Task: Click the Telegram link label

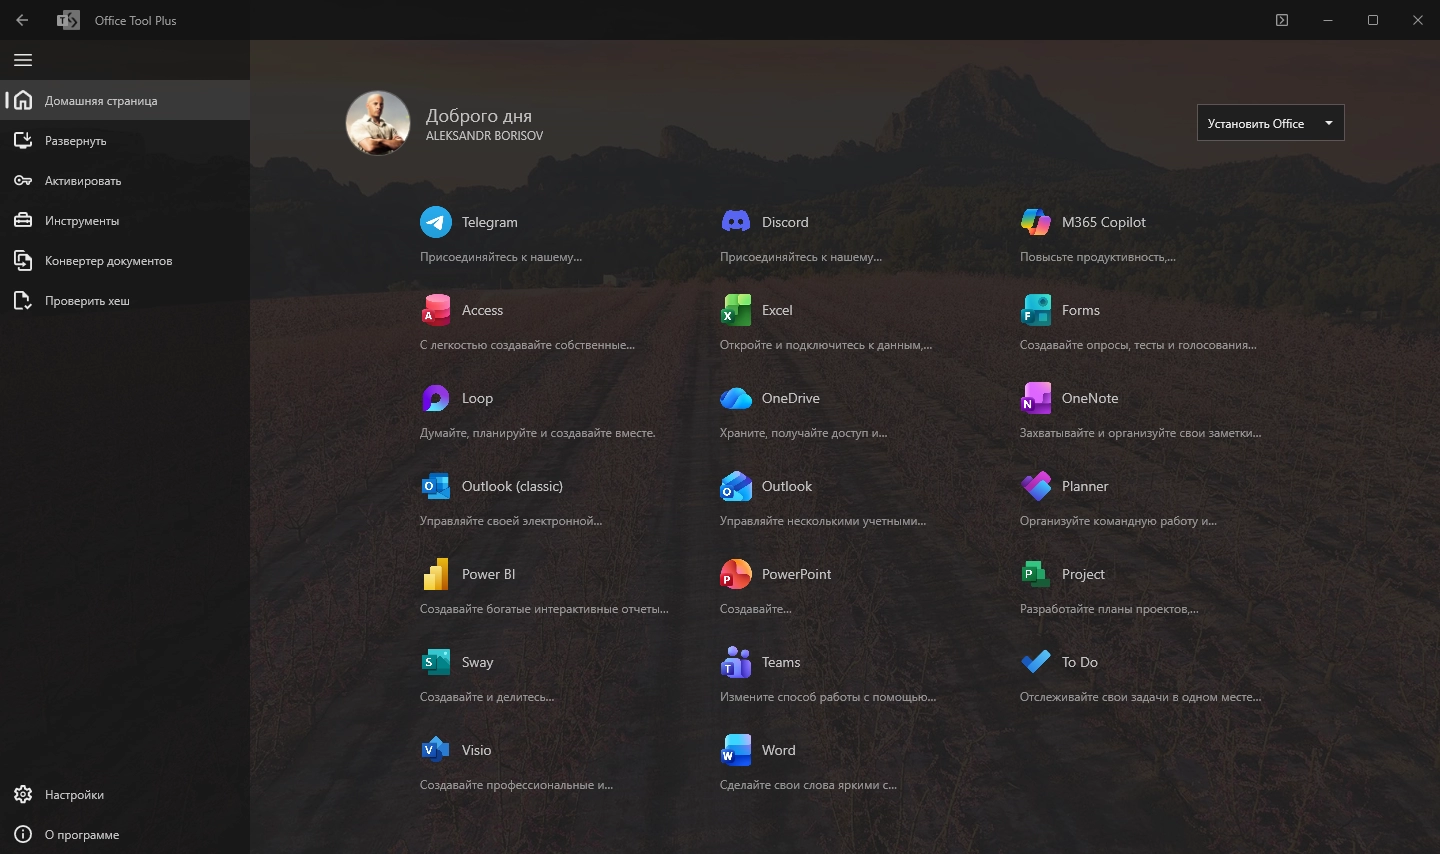Action: (490, 222)
